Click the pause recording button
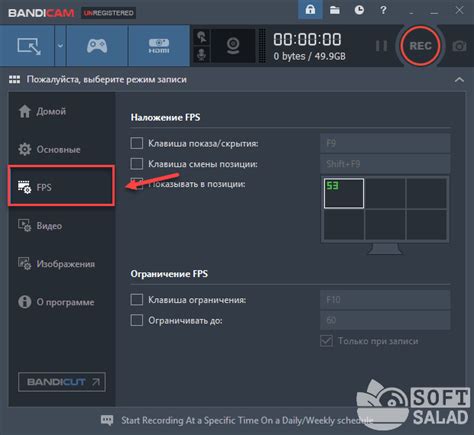The height and width of the screenshot is (435, 474). [x=381, y=46]
